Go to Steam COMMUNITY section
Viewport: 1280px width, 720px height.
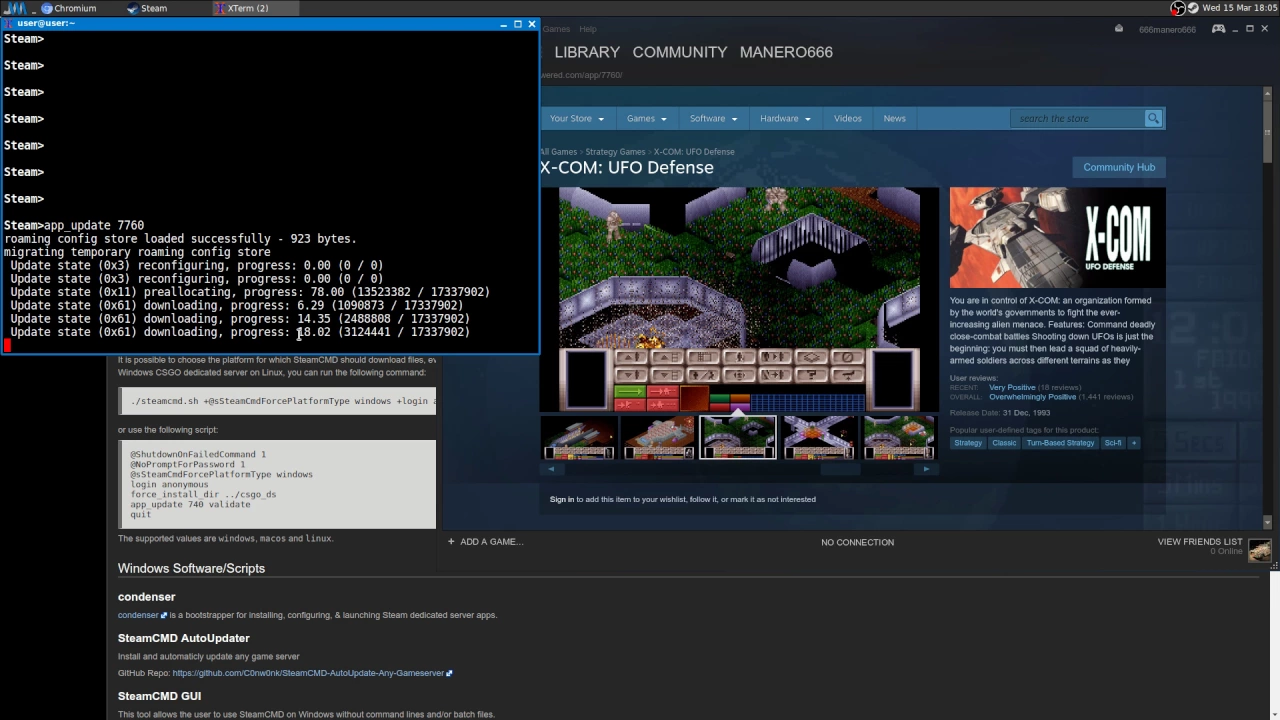680,52
